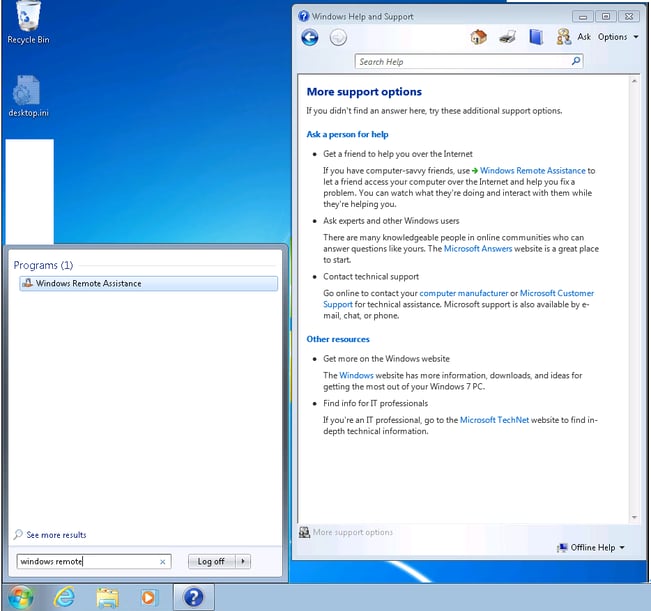Click the Programs (1) results header
The height and width of the screenshot is (611, 651).
[x=43, y=265]
